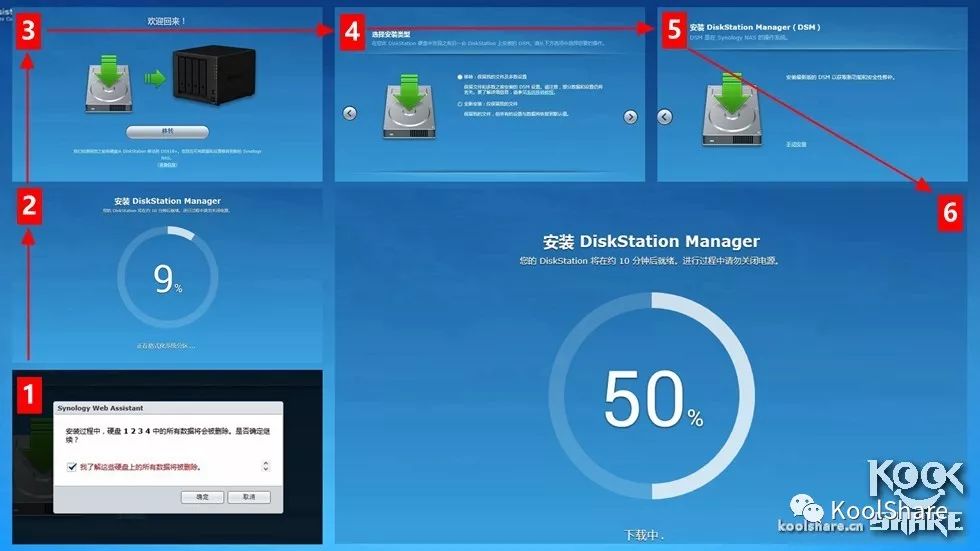Image resolution: width=980 pixels, height=551 pixels.
Task: Click the Synology Web Assistant dialog title bar
Action: pyautogui.click(x=168, y=408)
